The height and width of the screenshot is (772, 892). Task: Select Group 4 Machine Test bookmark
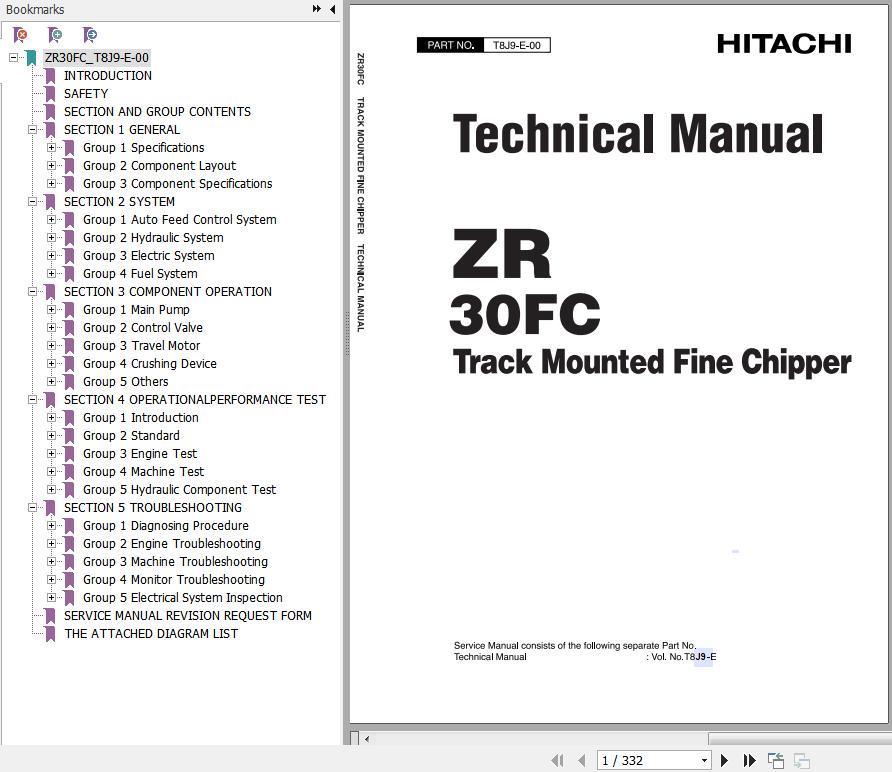(143, 472)
